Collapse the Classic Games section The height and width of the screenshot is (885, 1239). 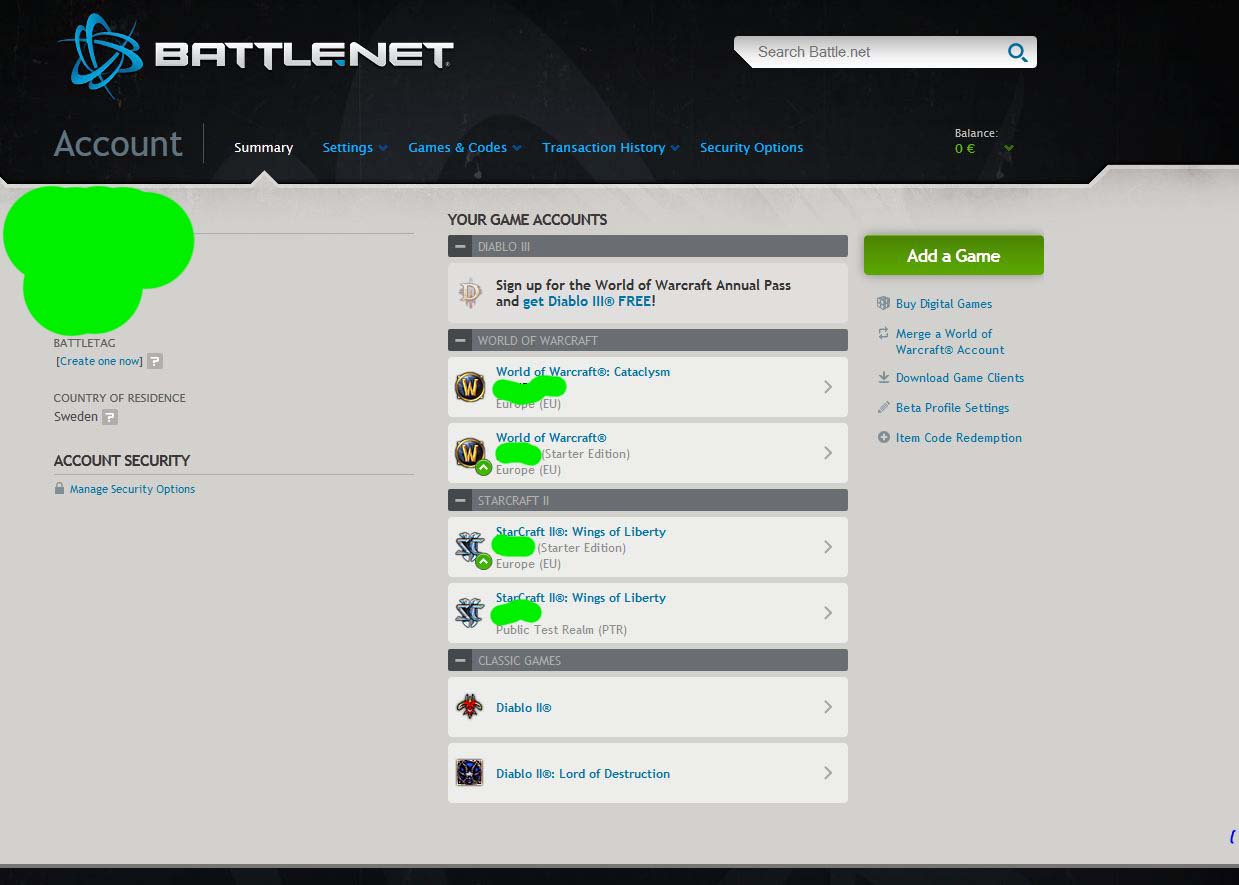tap(460, 660)
